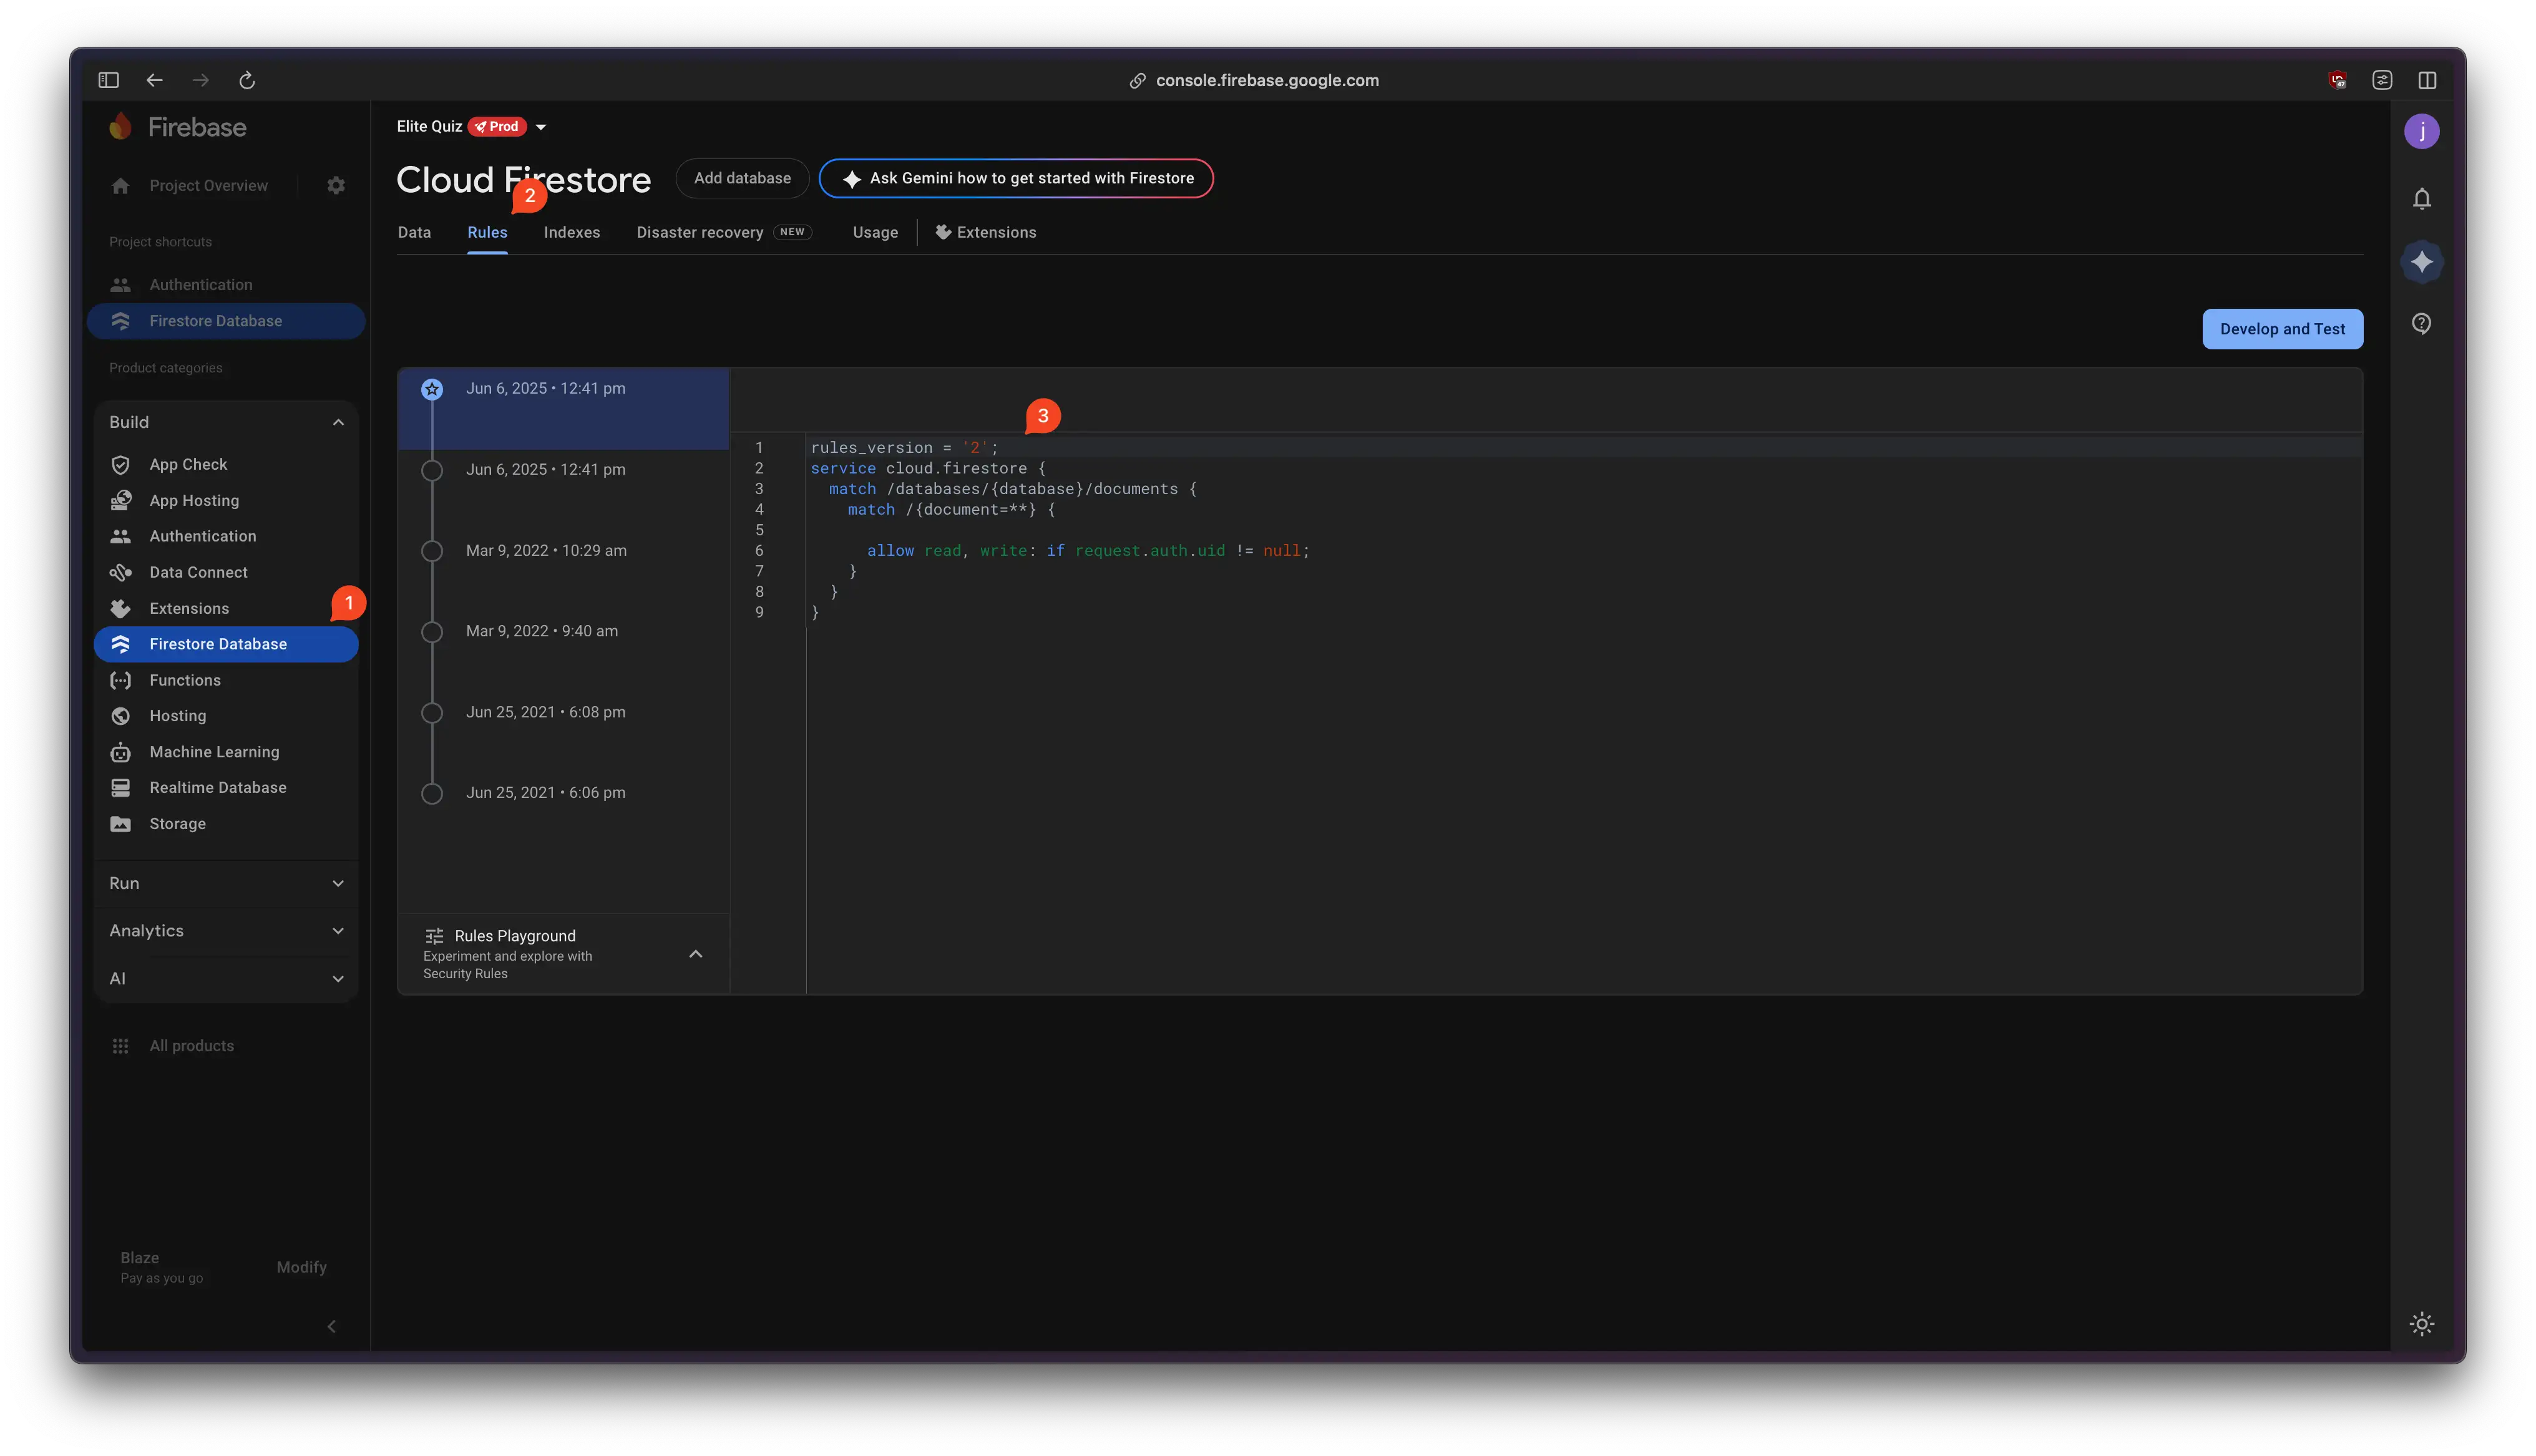Click address bar console.firebase.google.com
Screen dimensions: 2536x1456
tap(1266, 80)
